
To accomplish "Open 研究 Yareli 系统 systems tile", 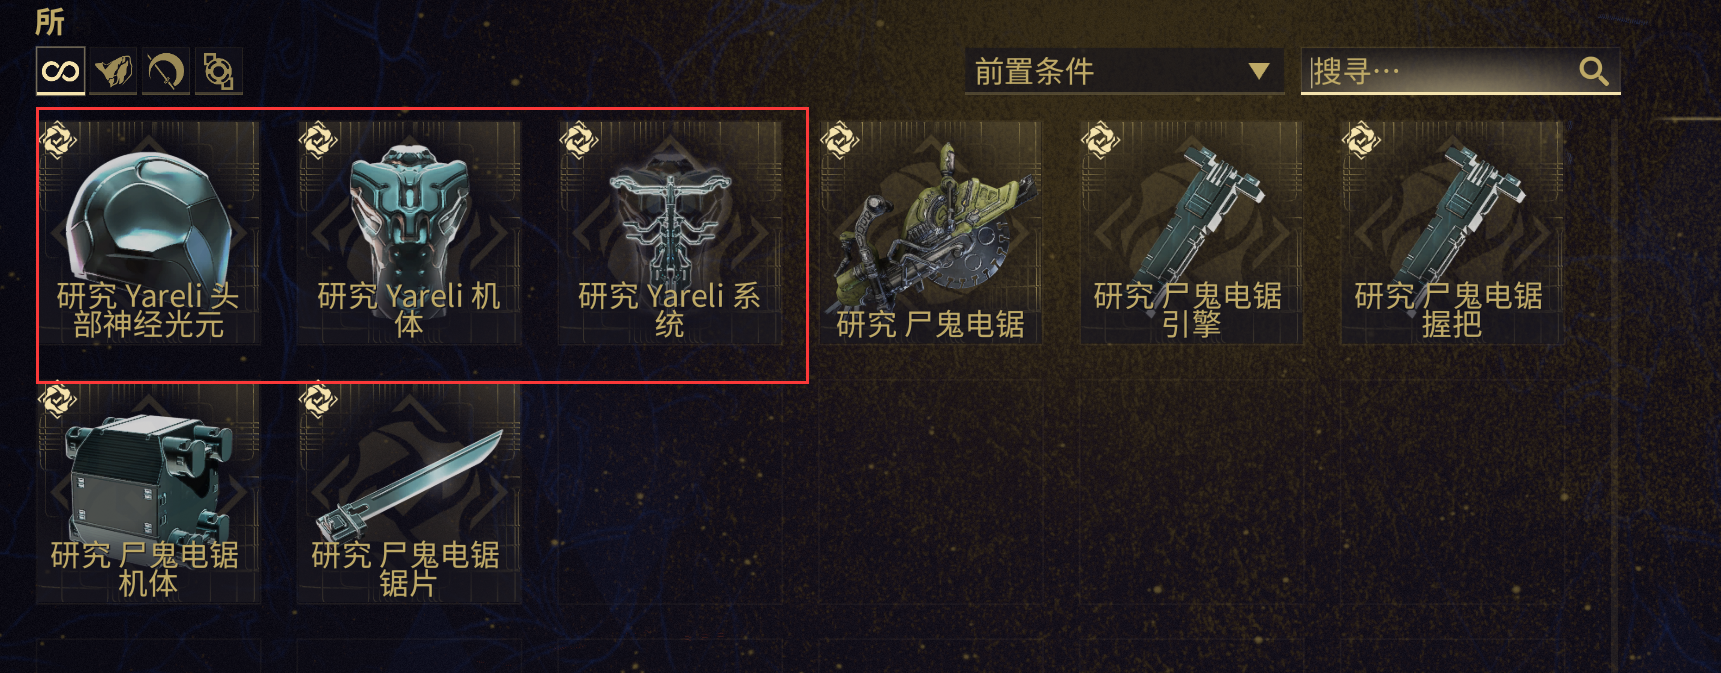I will [x=669, y=233].
